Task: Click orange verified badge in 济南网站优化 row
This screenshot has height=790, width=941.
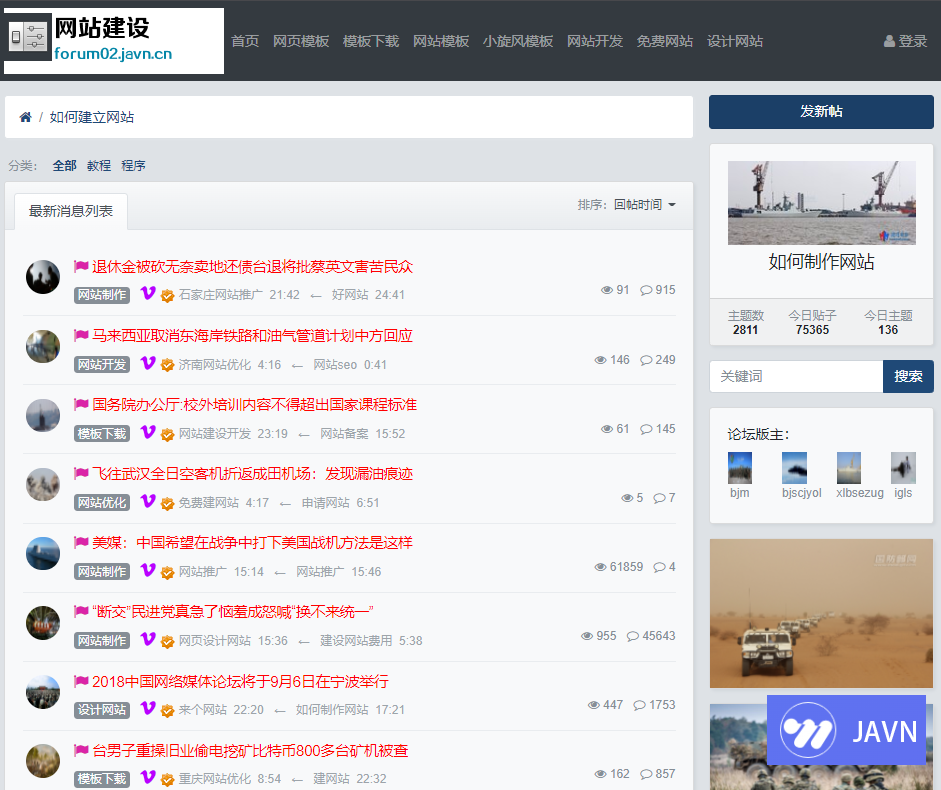Action: (167, 365)
